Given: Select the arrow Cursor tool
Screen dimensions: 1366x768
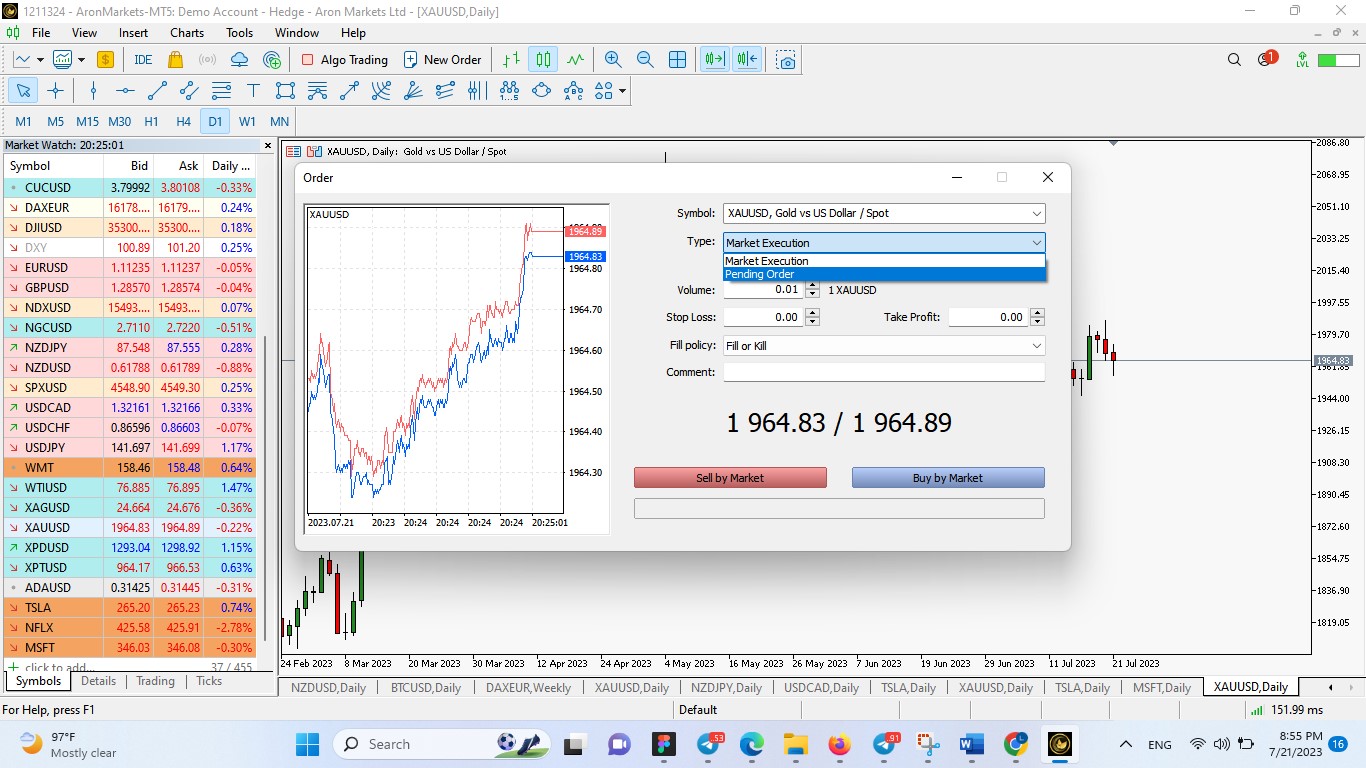Looking at the screenshot, I should 23,91.
